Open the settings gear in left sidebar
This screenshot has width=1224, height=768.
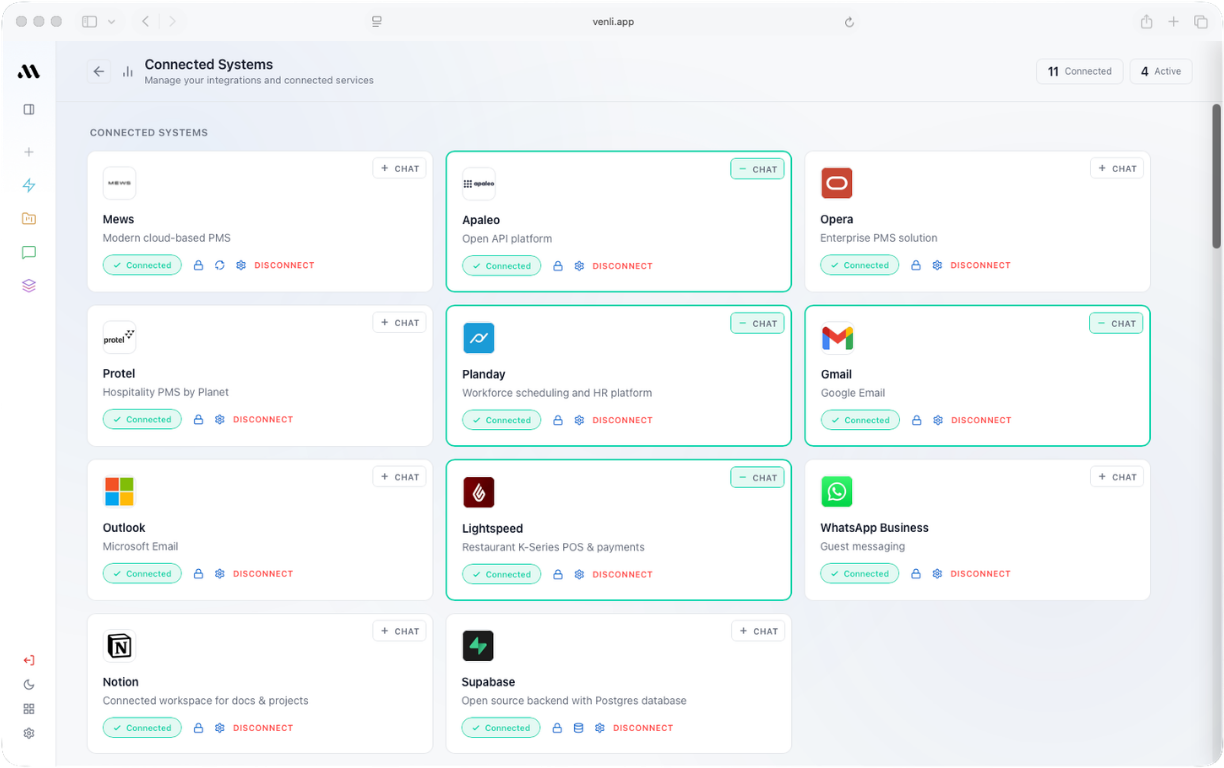[29, 733]
